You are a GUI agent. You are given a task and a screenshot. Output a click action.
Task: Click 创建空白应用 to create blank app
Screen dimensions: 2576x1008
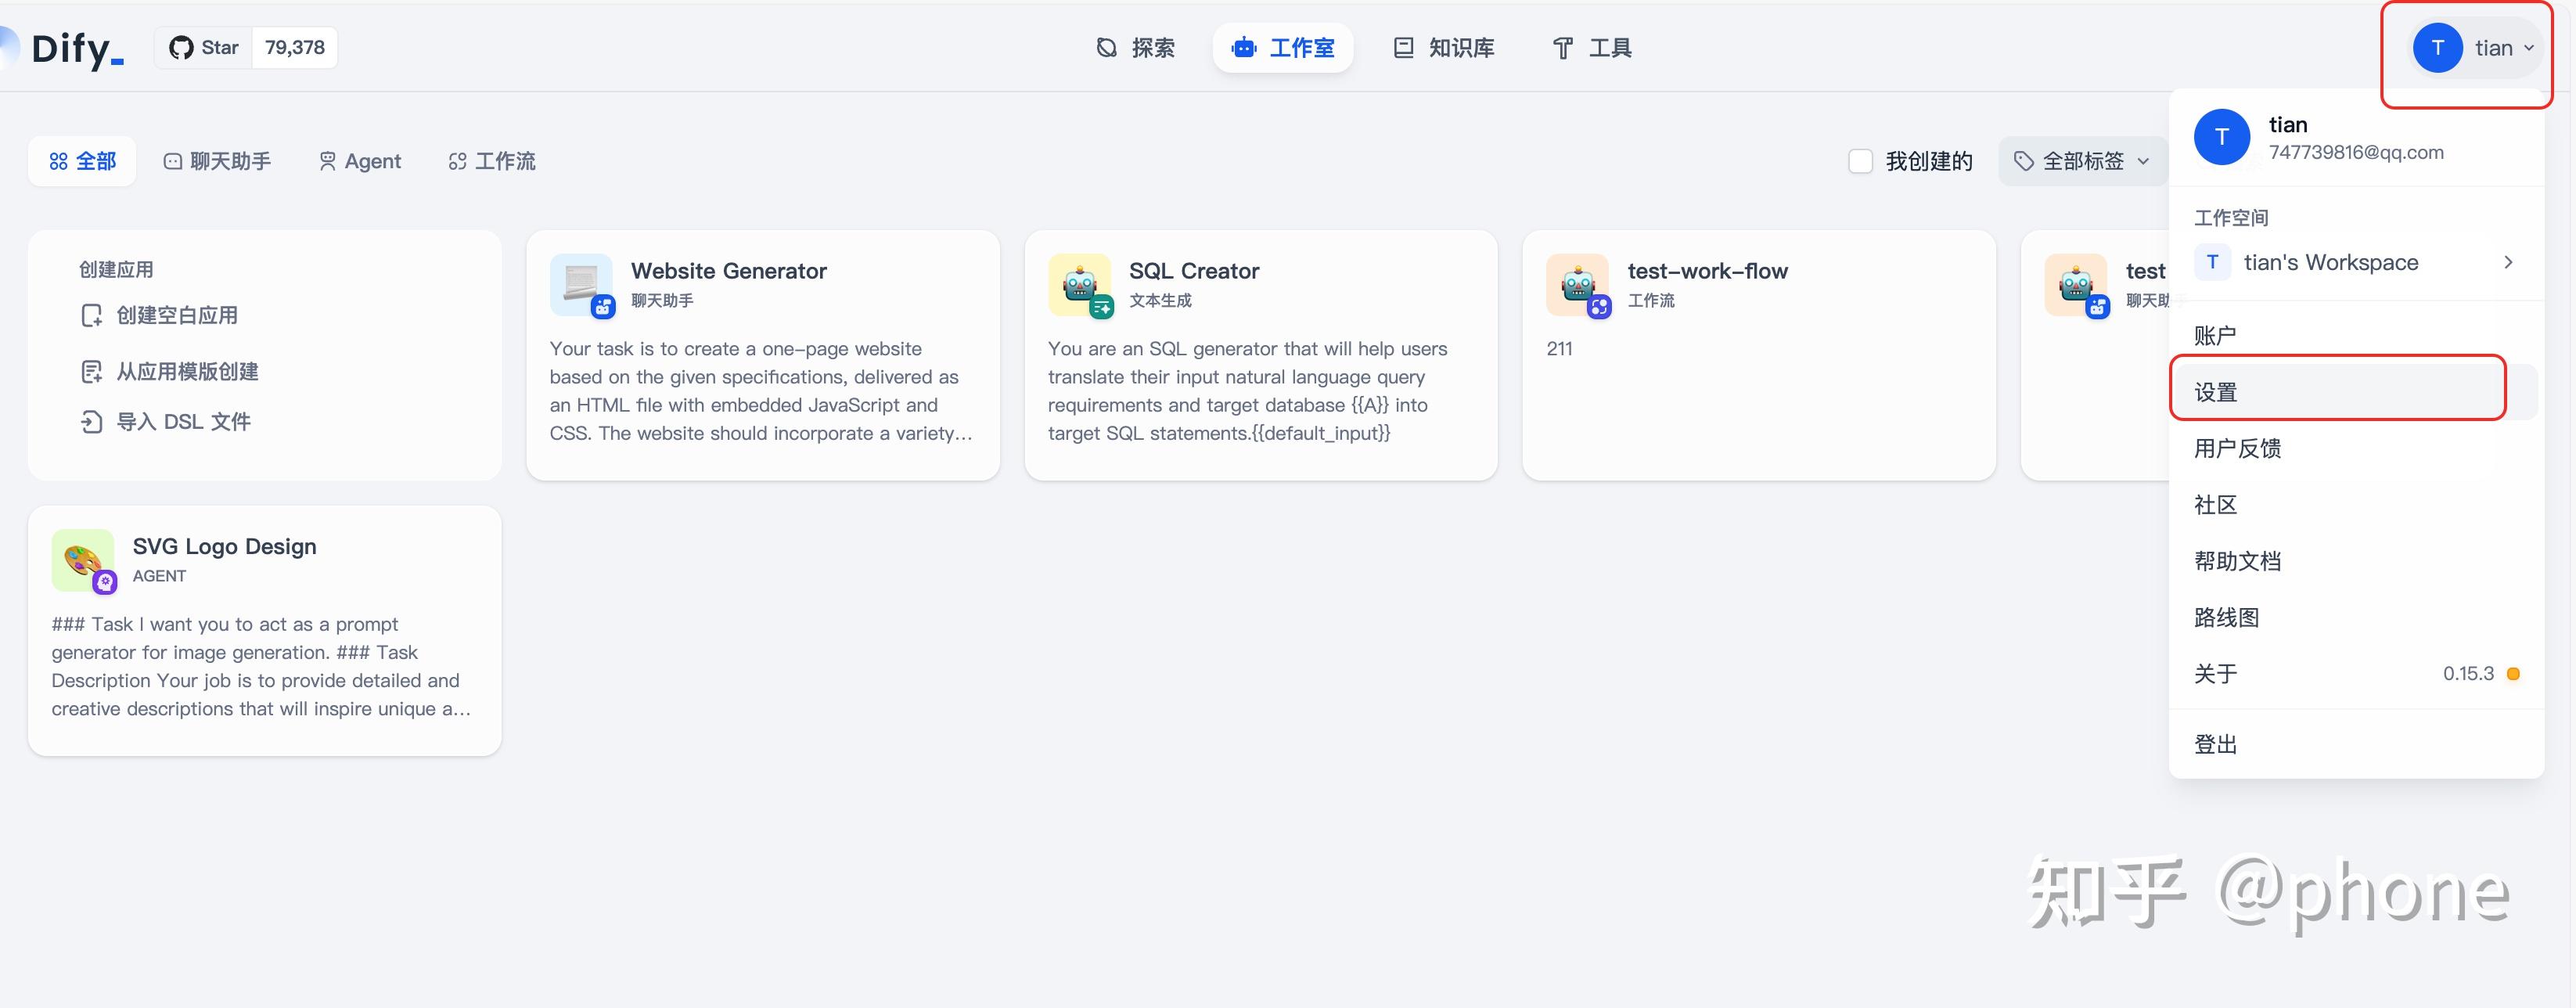point(177,316)
